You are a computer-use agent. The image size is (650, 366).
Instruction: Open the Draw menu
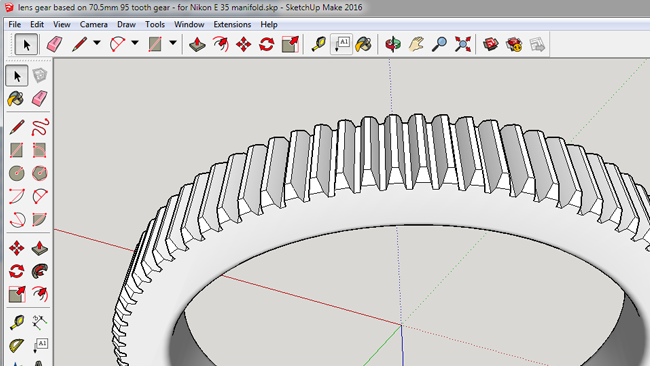click(x=126, y=24)
